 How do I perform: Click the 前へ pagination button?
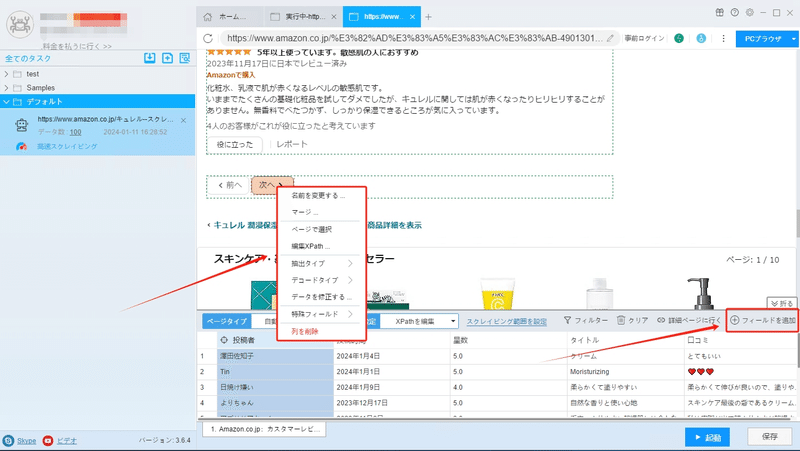(x=230, y=185)
